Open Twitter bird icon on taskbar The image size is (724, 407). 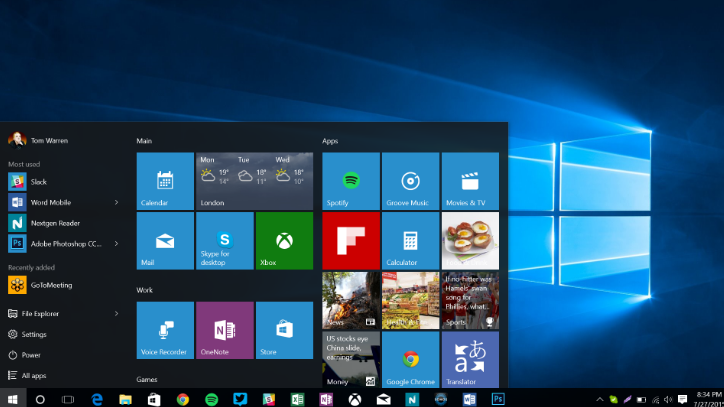pos(240,399)
